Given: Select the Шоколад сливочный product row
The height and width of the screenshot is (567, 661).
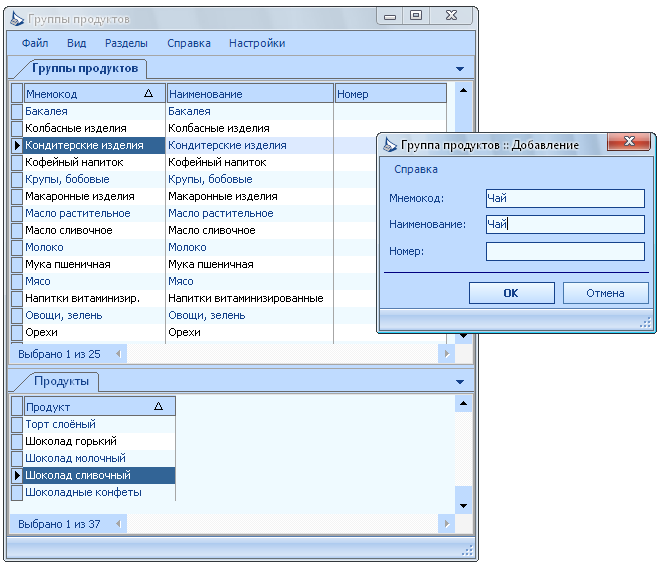Looking at the screenshot, I should tap(99, 476).
